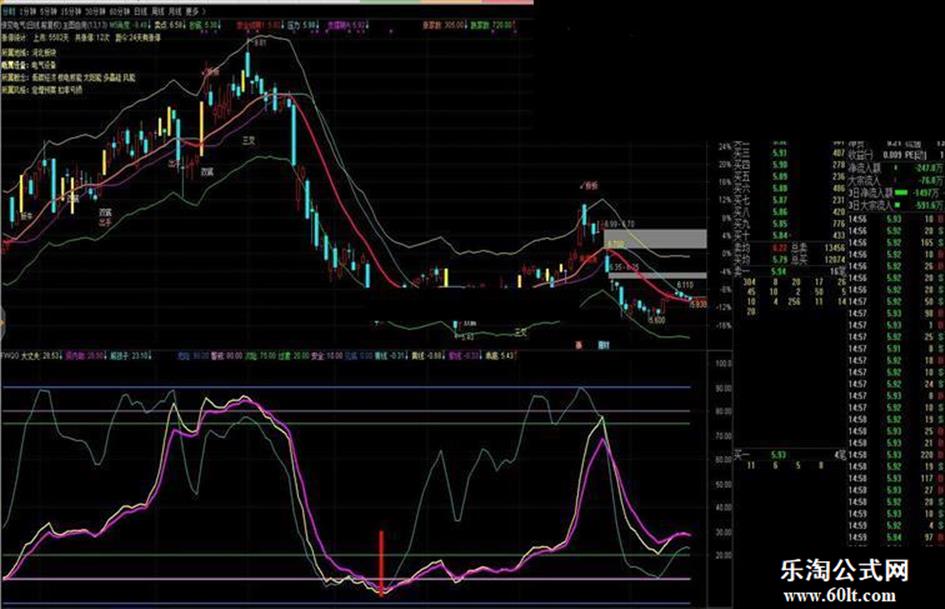The width and height of the screenshot is (945, 609).
Task: Select the 14:56 5.93 trade tick row
Action: point(896,219)
